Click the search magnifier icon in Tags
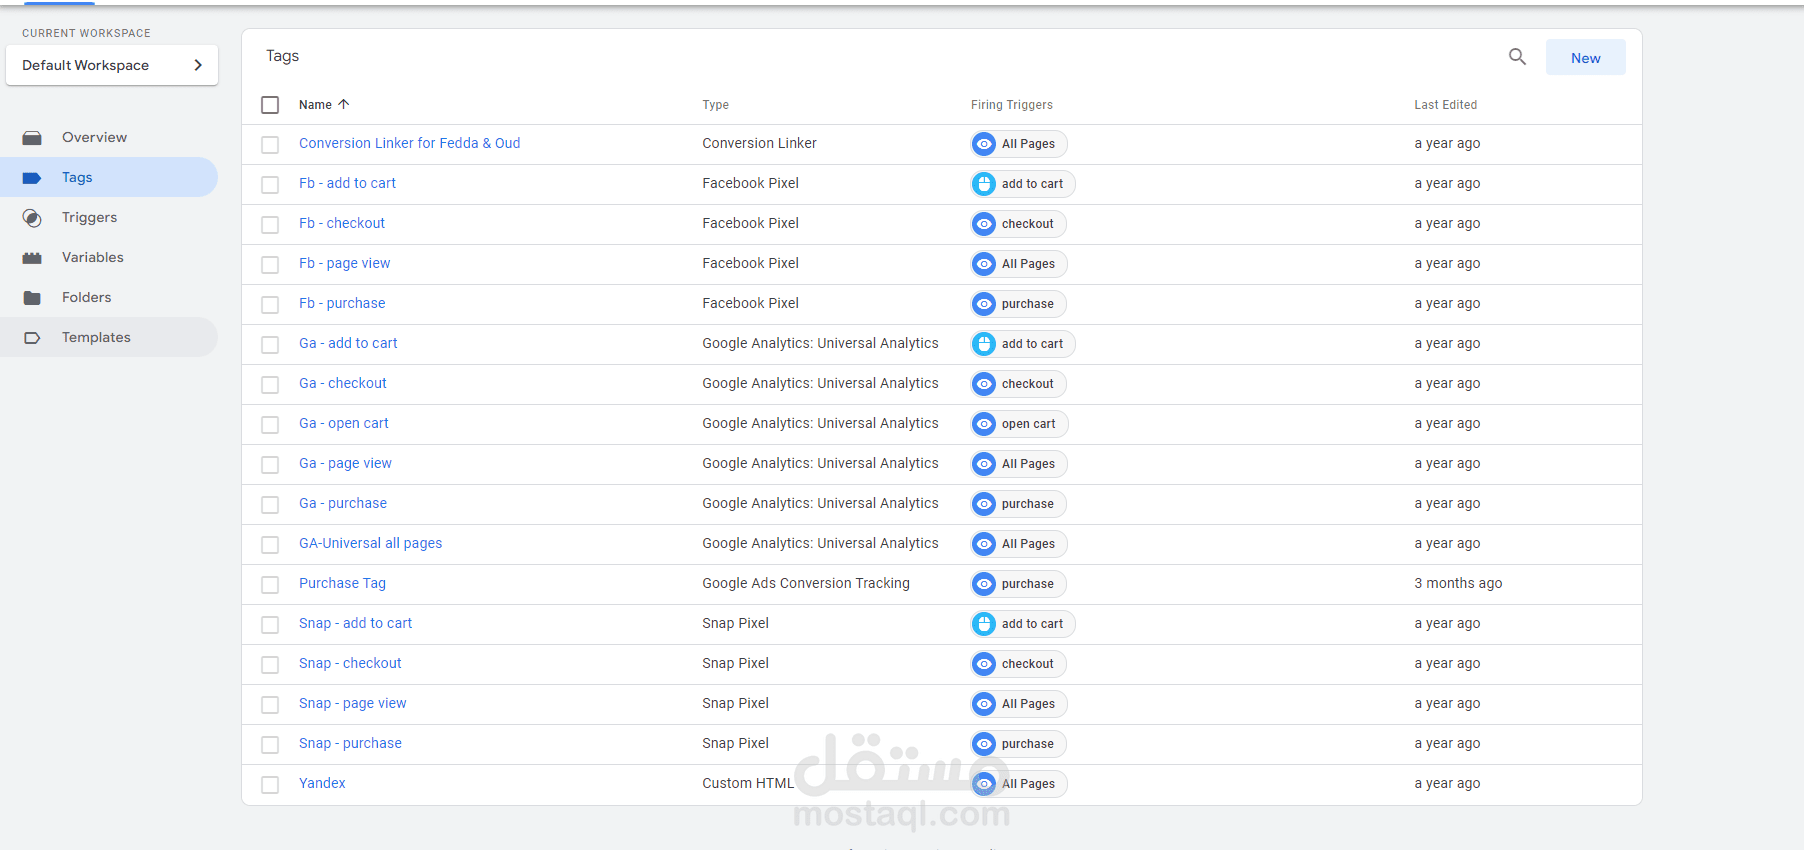The image size is (1804, 850). pos(1517,57)
